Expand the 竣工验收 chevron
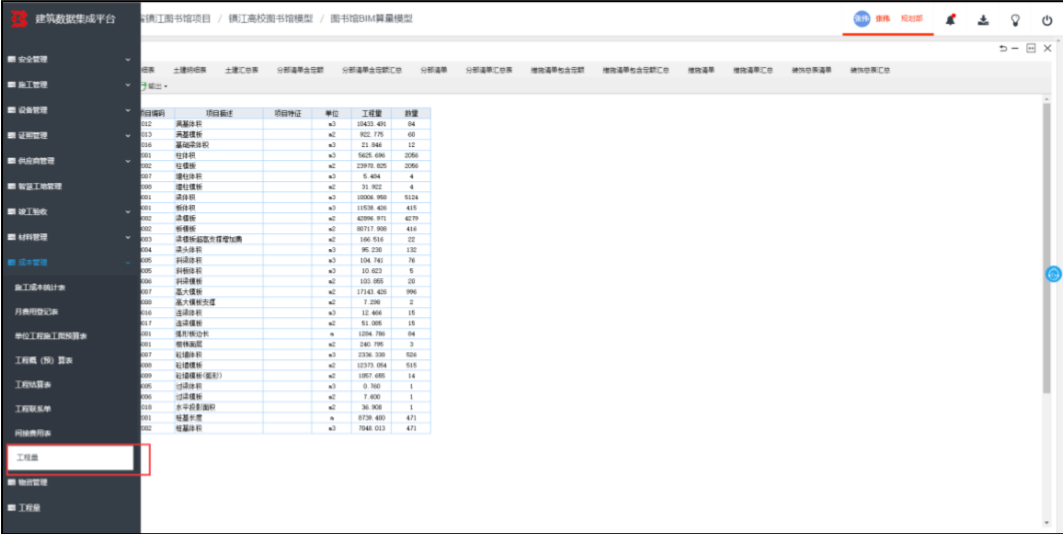Image resolution: width=1063 pixels, height=534 pixels. 128,211
